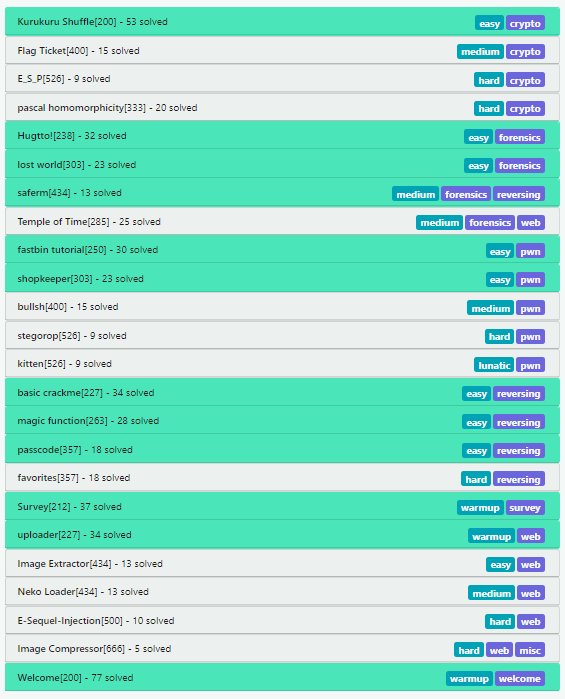Open the Hugtto! challenge
This screenshot has height=699, width=565.
(282, 136)
